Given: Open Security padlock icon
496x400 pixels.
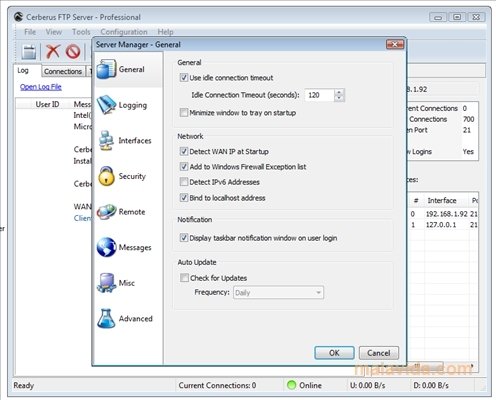Looking at the screenshot, I should (106, 176).
